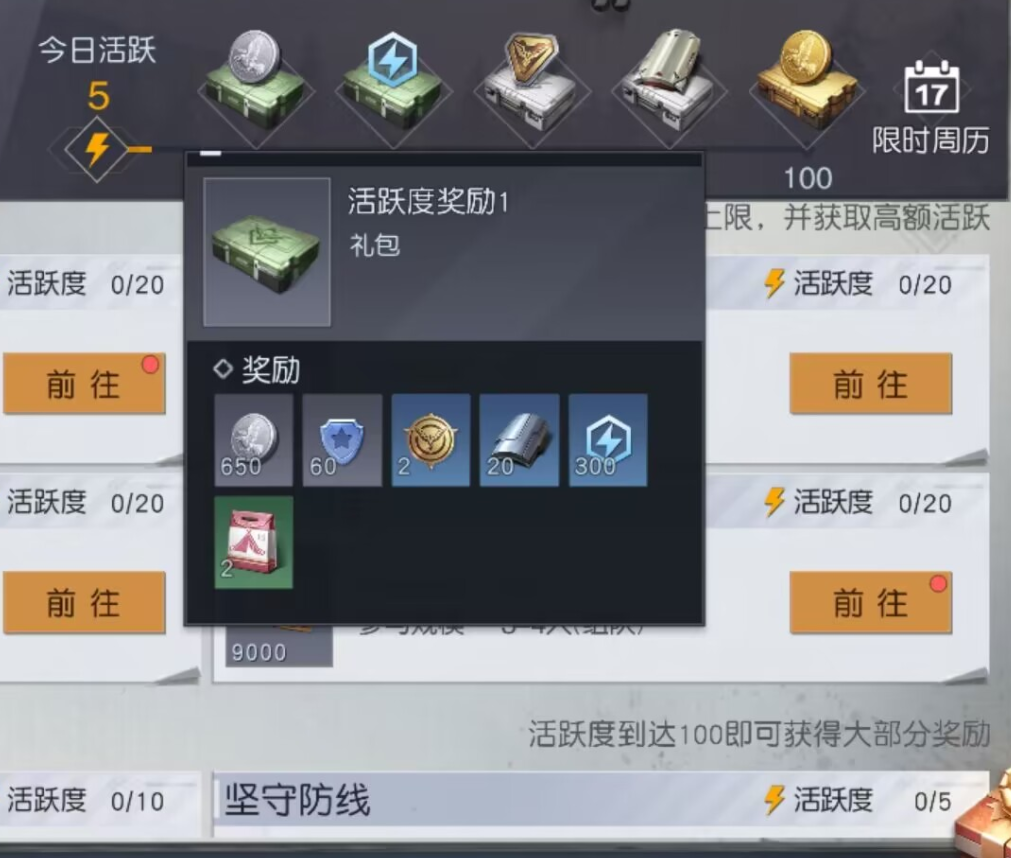Tap the red gift bag reward item
This screenshot has height=858, width=1011.
tap(253, 542)
